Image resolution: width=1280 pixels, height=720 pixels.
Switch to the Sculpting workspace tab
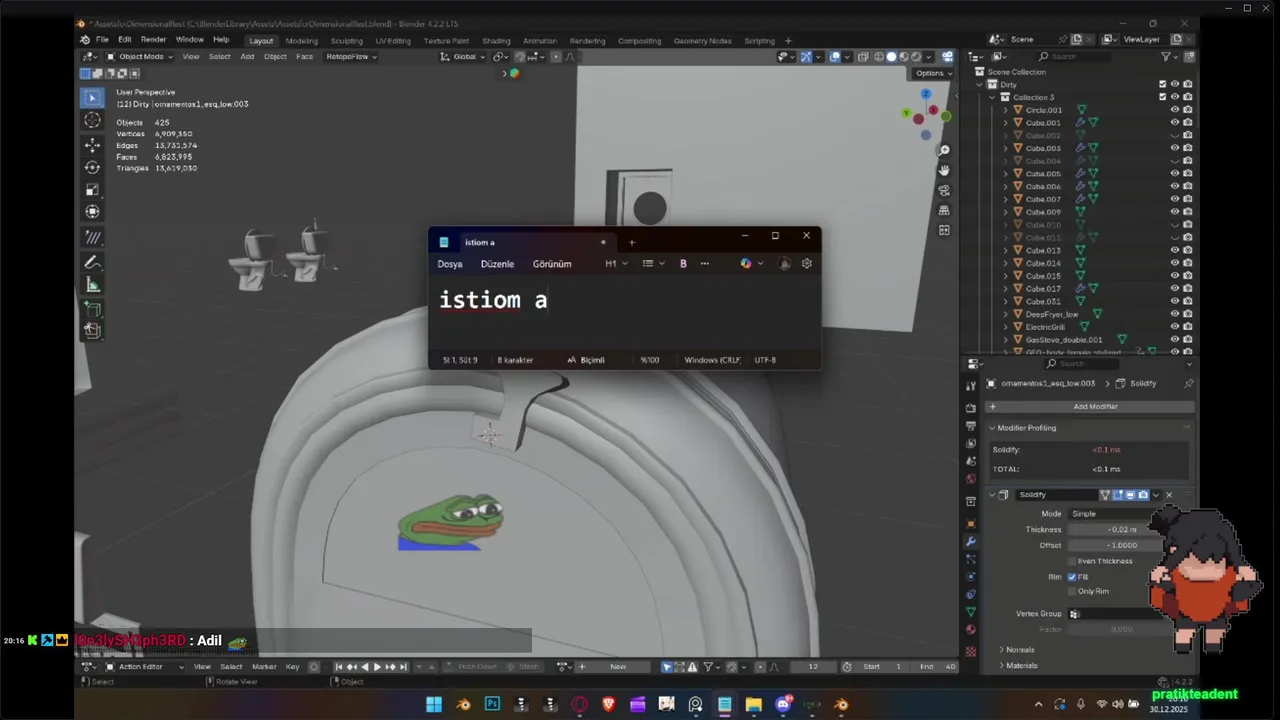pyautogui.click(x=346, y=41)
